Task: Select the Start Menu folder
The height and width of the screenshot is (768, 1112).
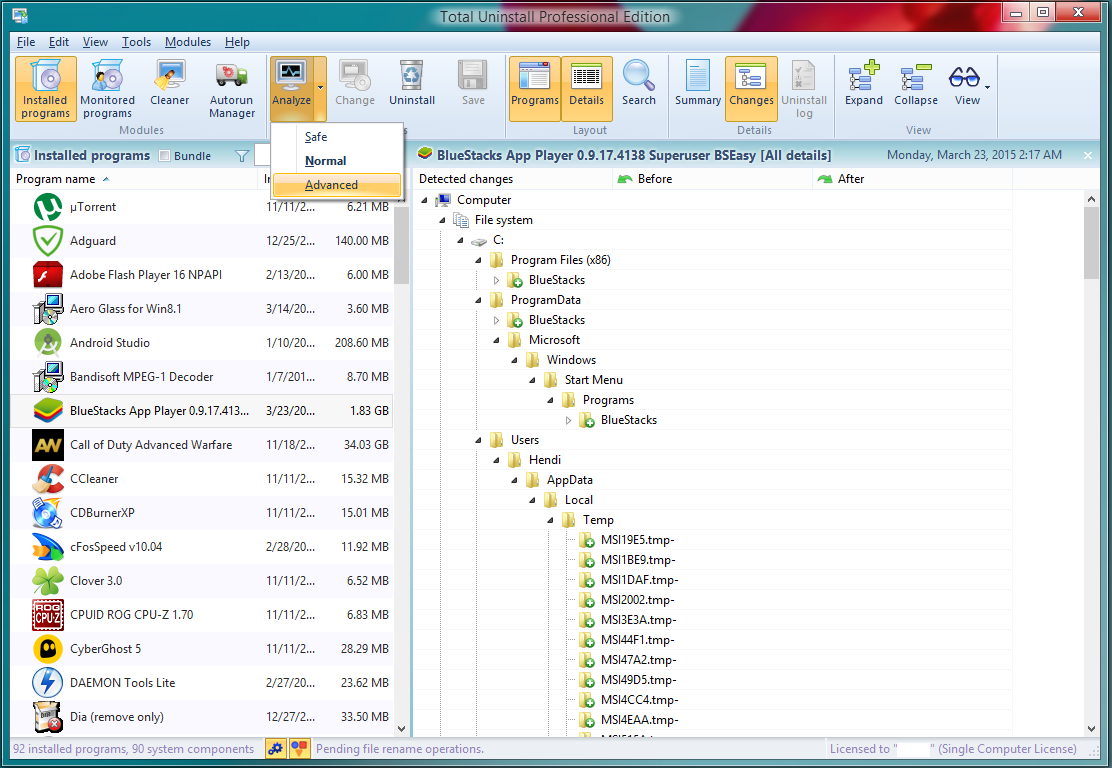Action: (x=594, y=380)
